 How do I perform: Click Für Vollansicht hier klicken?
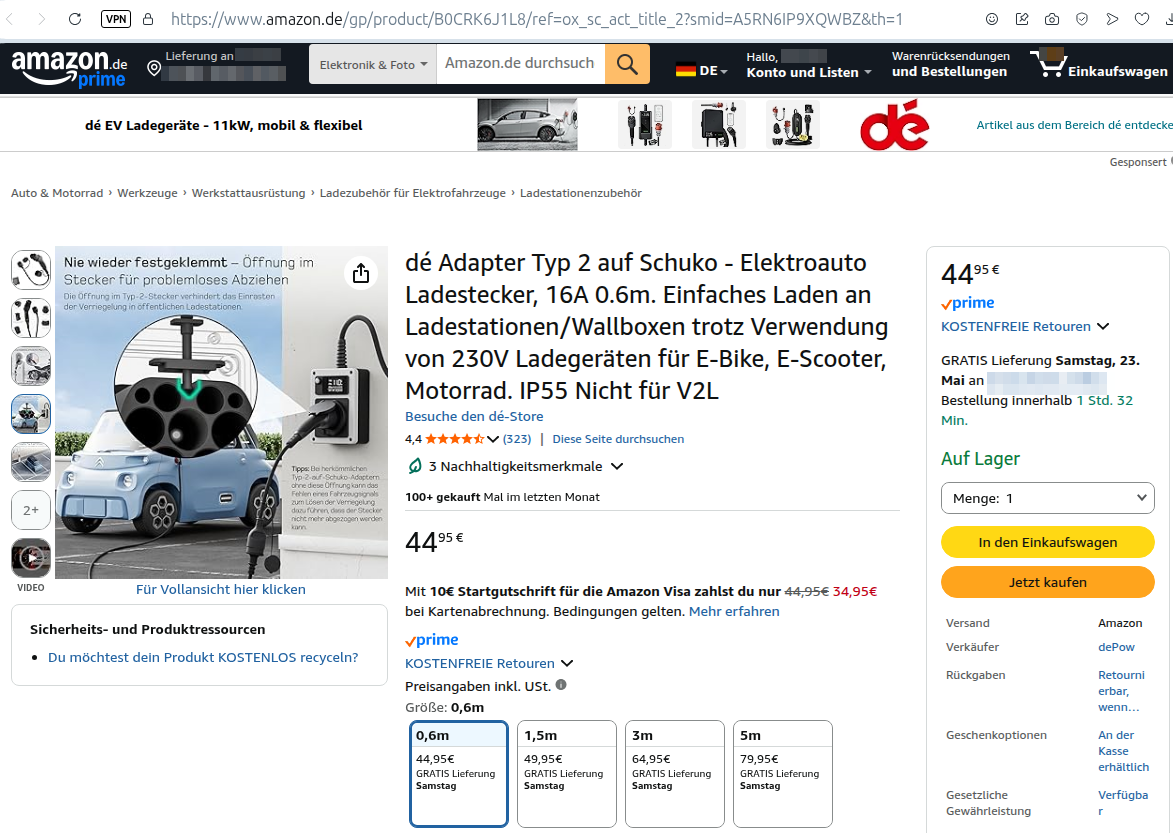221,589
